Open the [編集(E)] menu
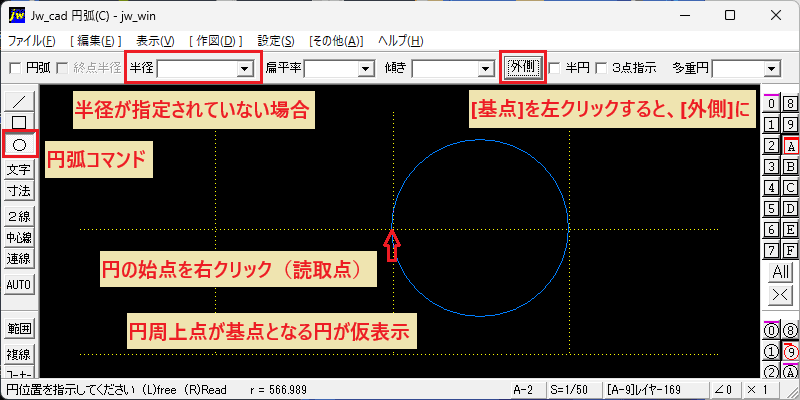 pyautogui.click(x=95, y=41)
